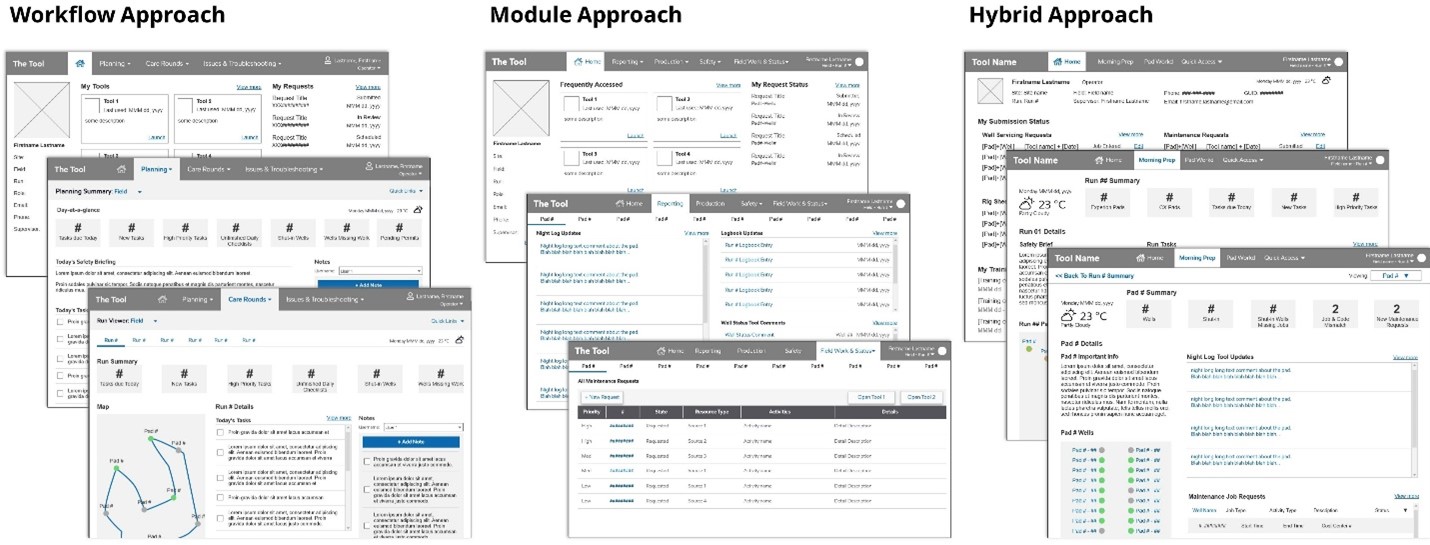
Task: Tick the first checkbox in Run # Details Today's Tasks
Action: click(x=221, y=433)
